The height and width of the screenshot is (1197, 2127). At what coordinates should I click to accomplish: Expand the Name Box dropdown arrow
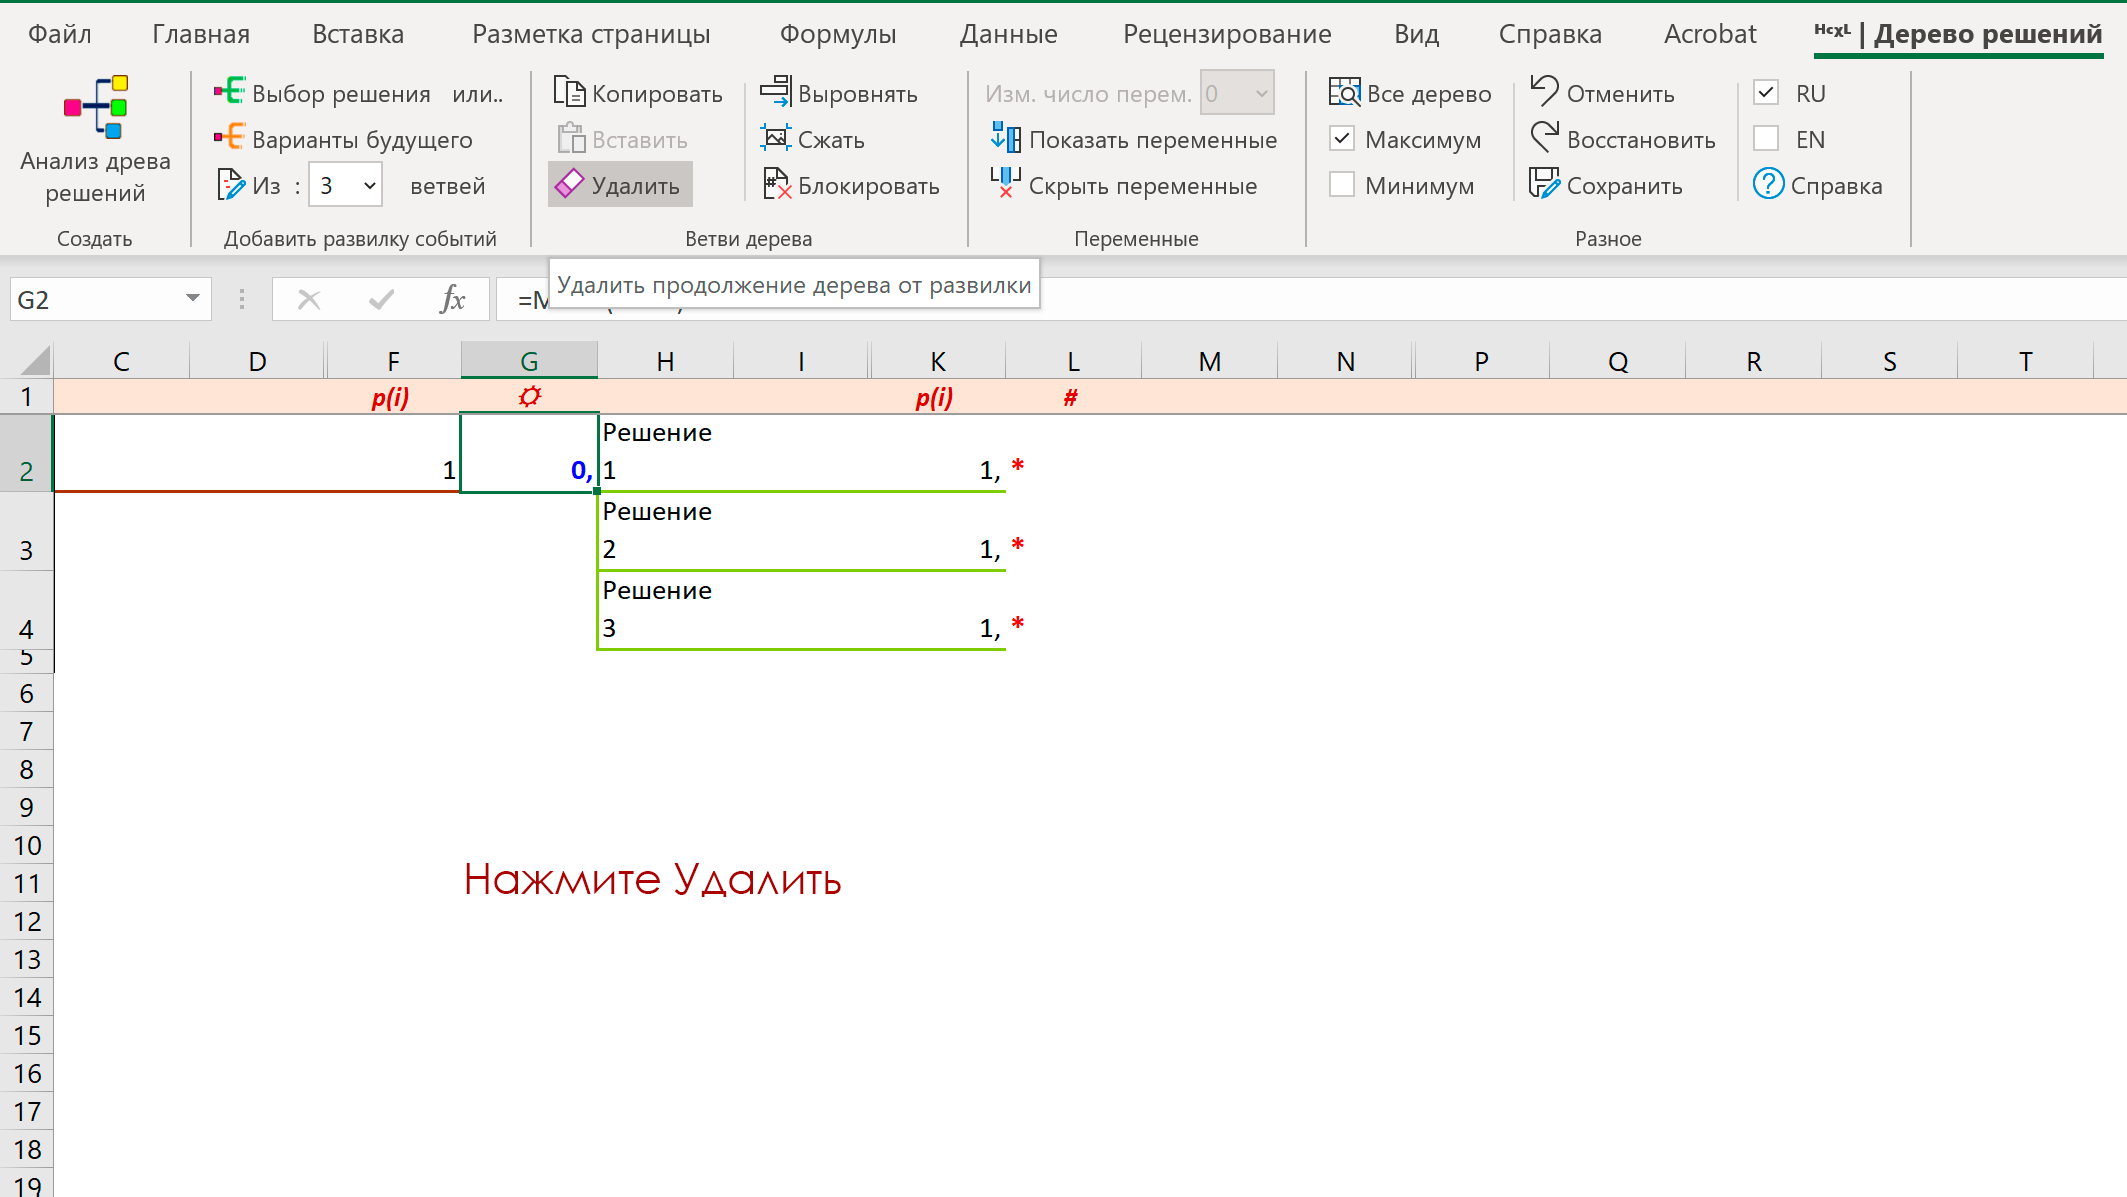(193, 298)
